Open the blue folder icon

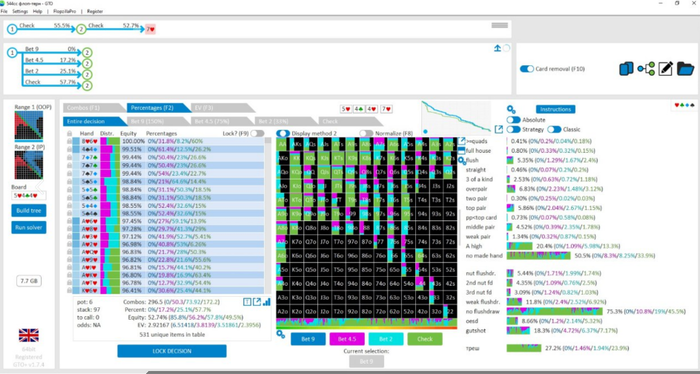[x=685, y=69]
